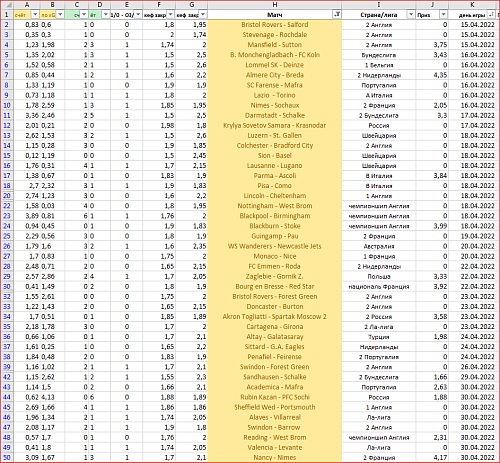Open filter dropdown on the счёт header
The image size is (500, 463).
click(x=35, y=15)
